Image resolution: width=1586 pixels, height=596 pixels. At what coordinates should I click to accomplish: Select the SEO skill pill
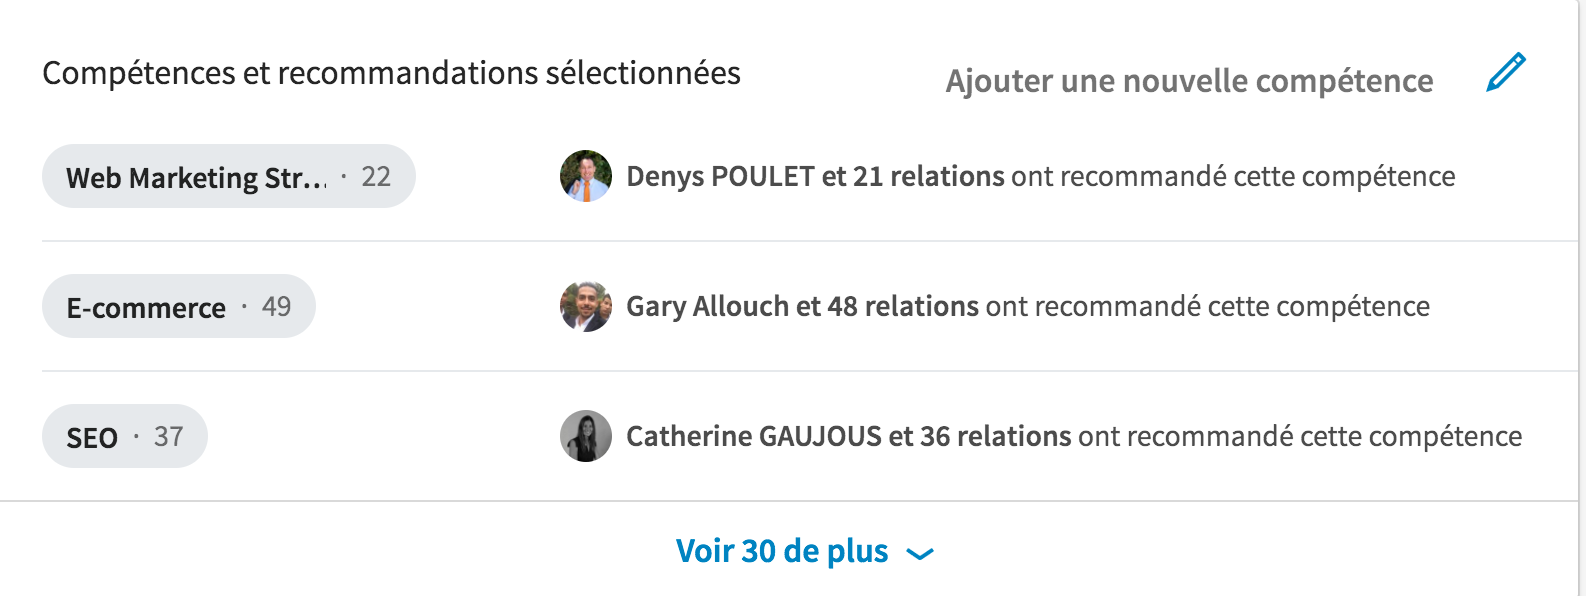[125, 436]
